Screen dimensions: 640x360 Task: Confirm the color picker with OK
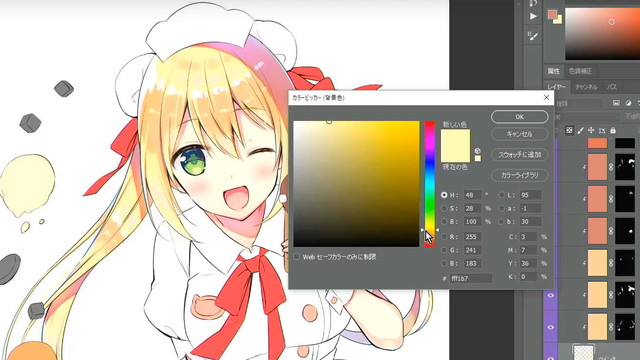click(519, 117)
